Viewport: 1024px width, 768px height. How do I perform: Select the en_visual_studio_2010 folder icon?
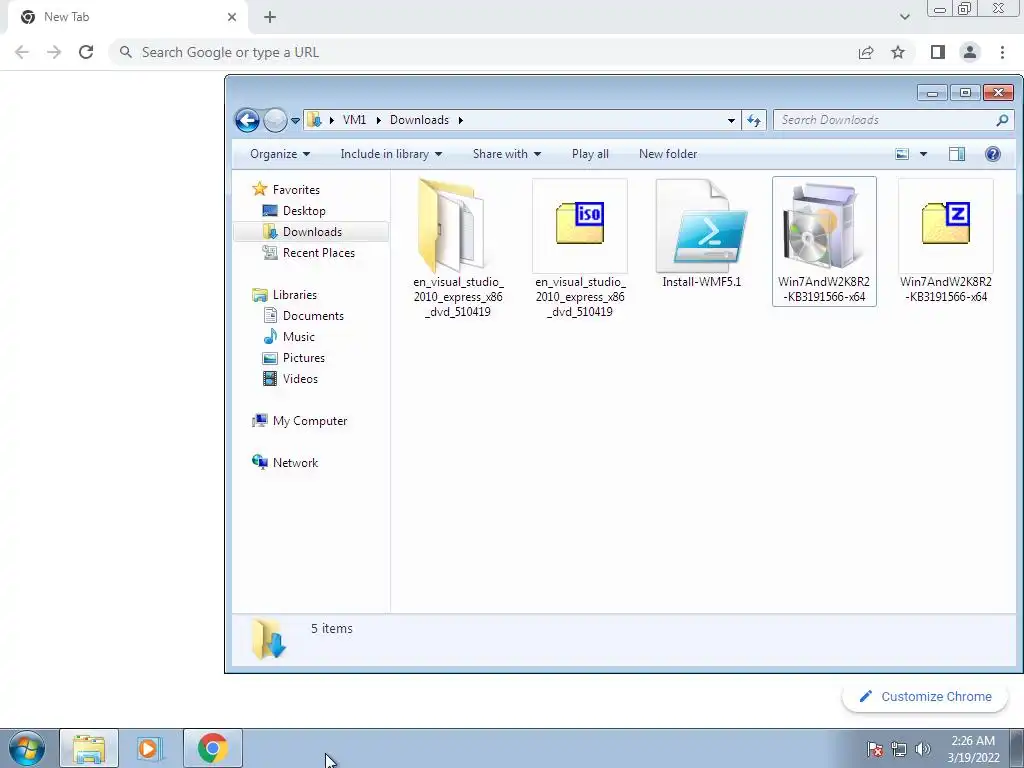(452, 226)
